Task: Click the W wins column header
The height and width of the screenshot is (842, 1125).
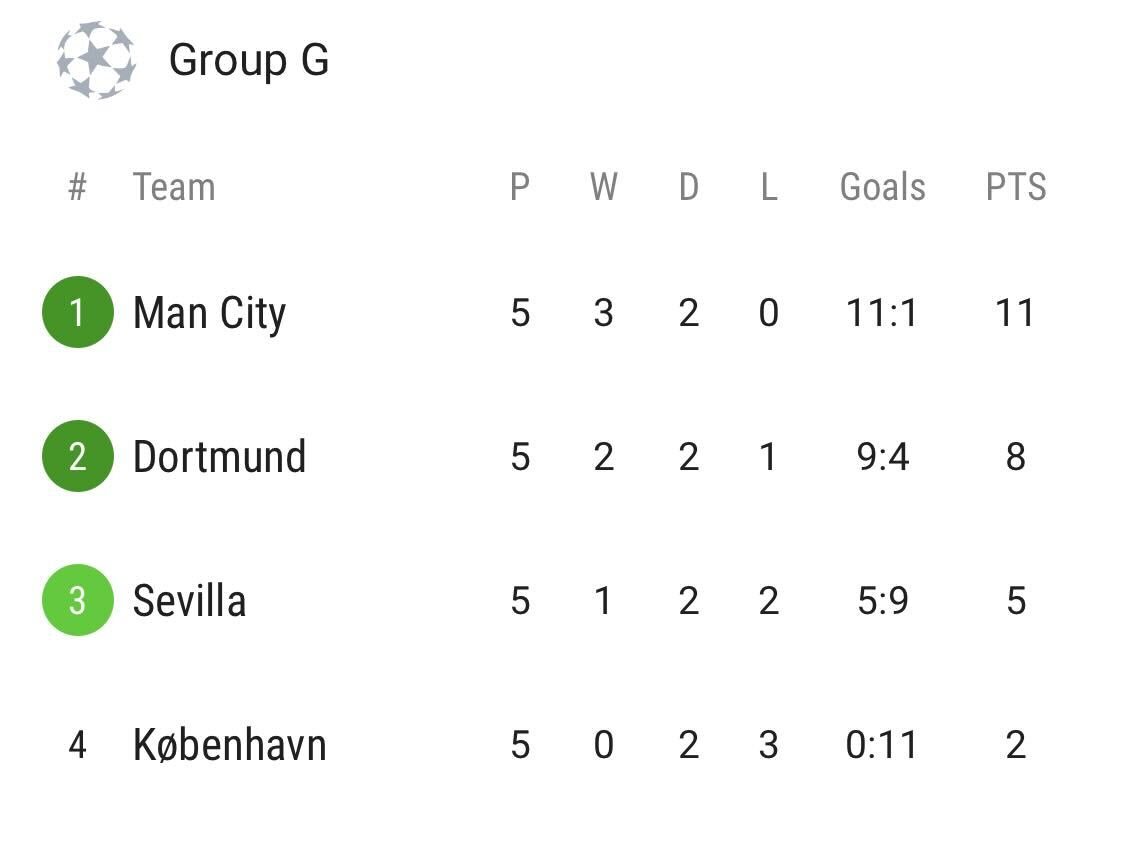Action: tap(603, 187)
